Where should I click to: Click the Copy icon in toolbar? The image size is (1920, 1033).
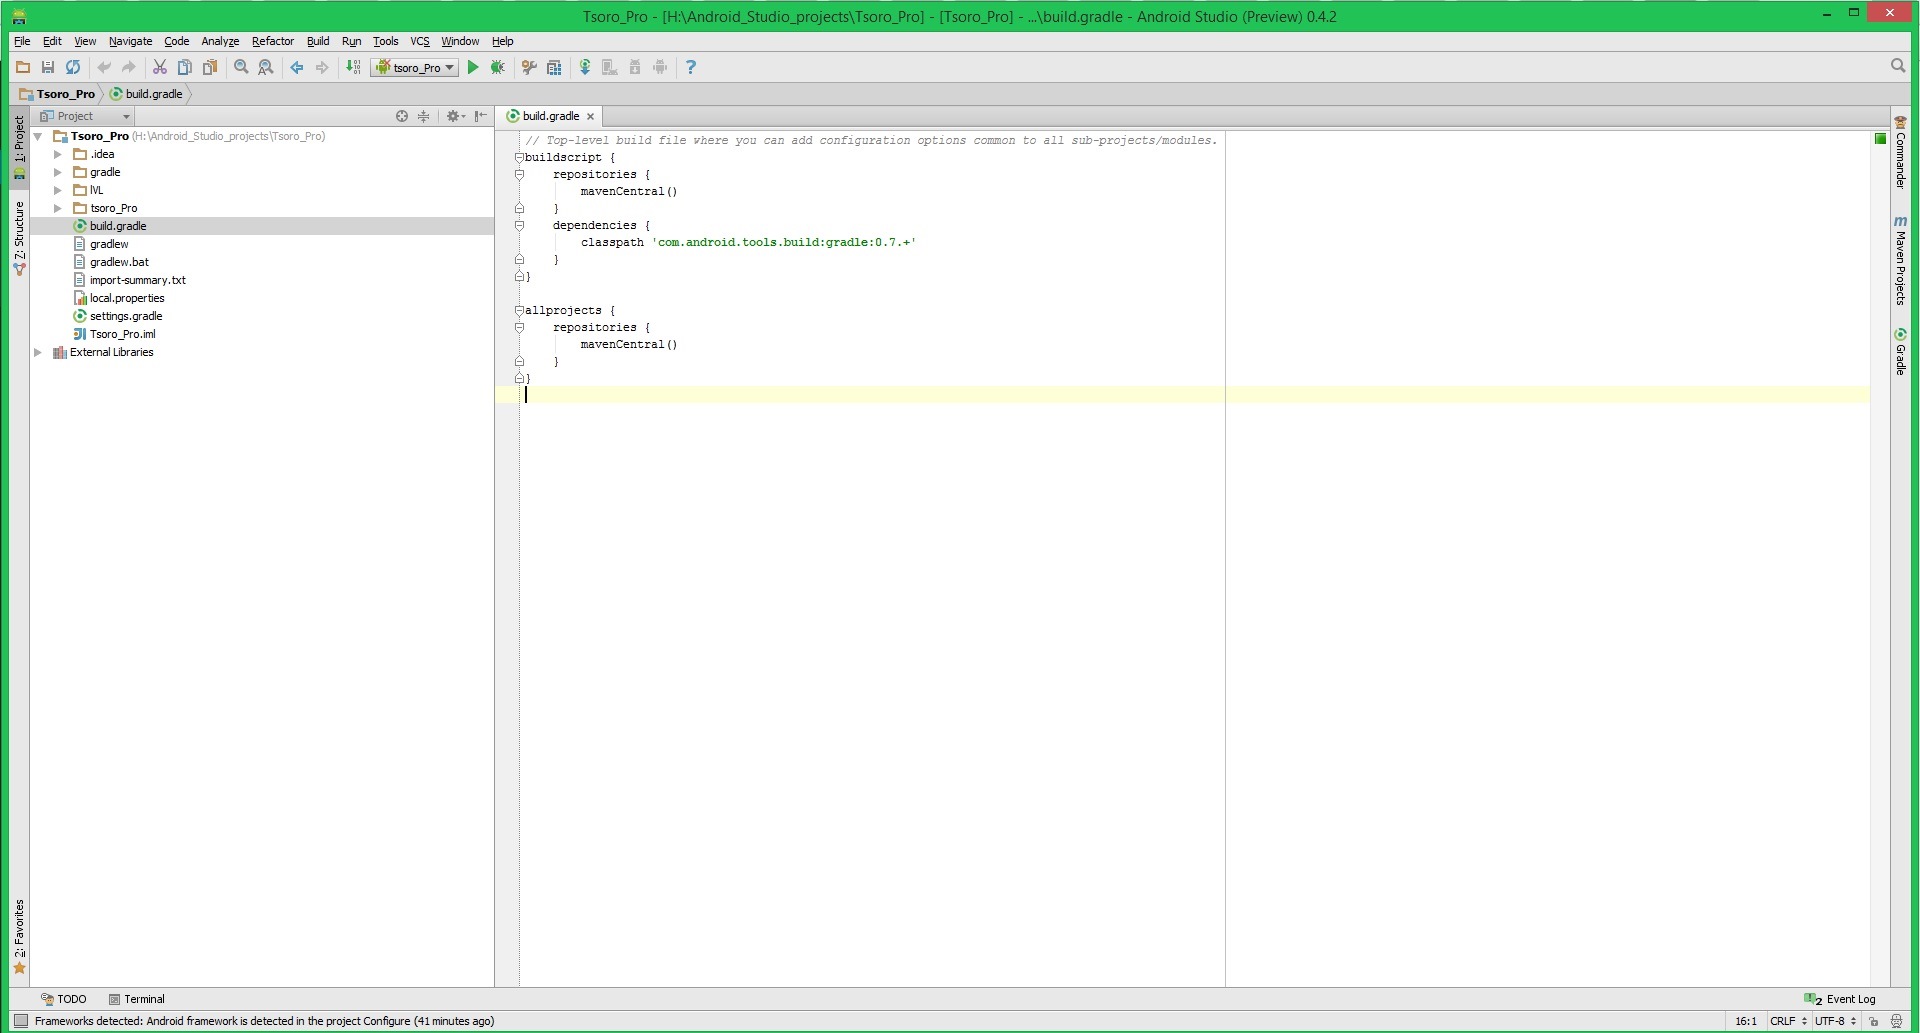click(184, 67)
